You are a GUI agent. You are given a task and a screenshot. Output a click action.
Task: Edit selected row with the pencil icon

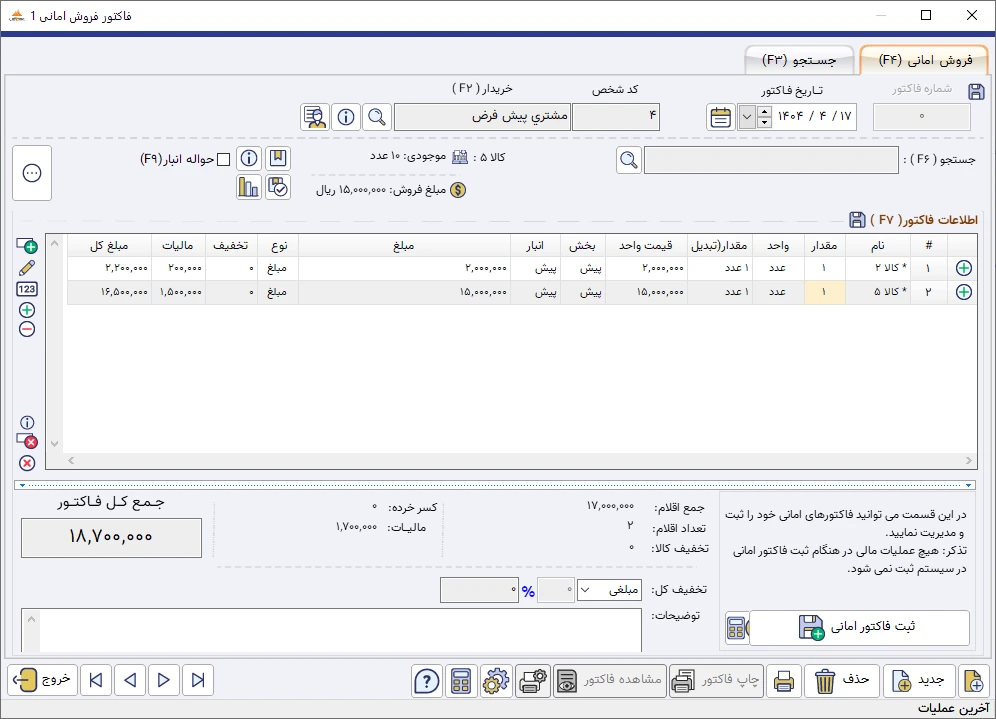pos(27,268)
